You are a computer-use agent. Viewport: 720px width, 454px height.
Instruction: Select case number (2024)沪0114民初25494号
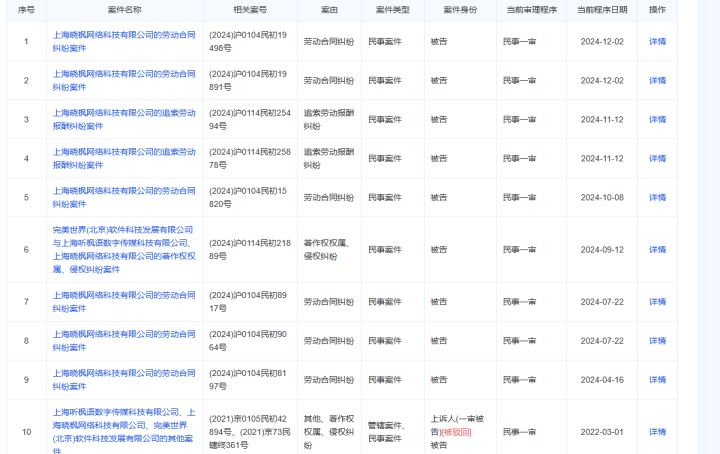(250, 119)
